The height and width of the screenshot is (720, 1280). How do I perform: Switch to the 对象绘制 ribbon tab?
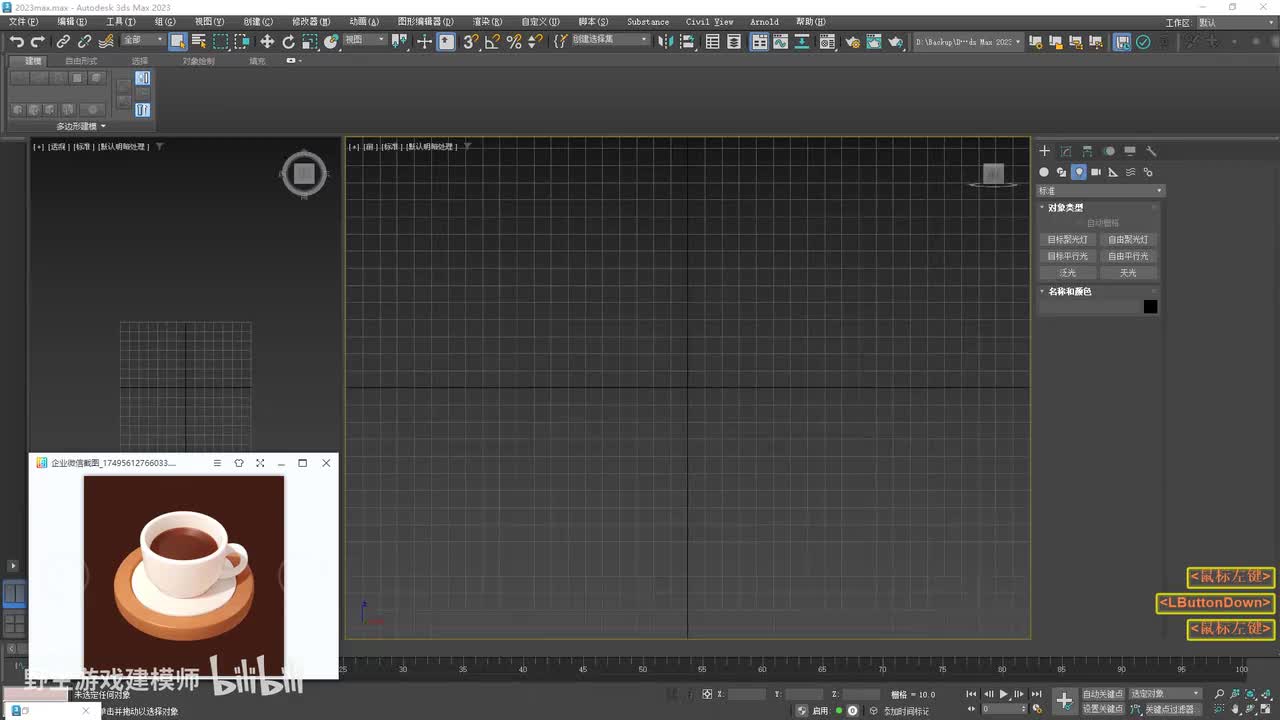click(198, 61)
